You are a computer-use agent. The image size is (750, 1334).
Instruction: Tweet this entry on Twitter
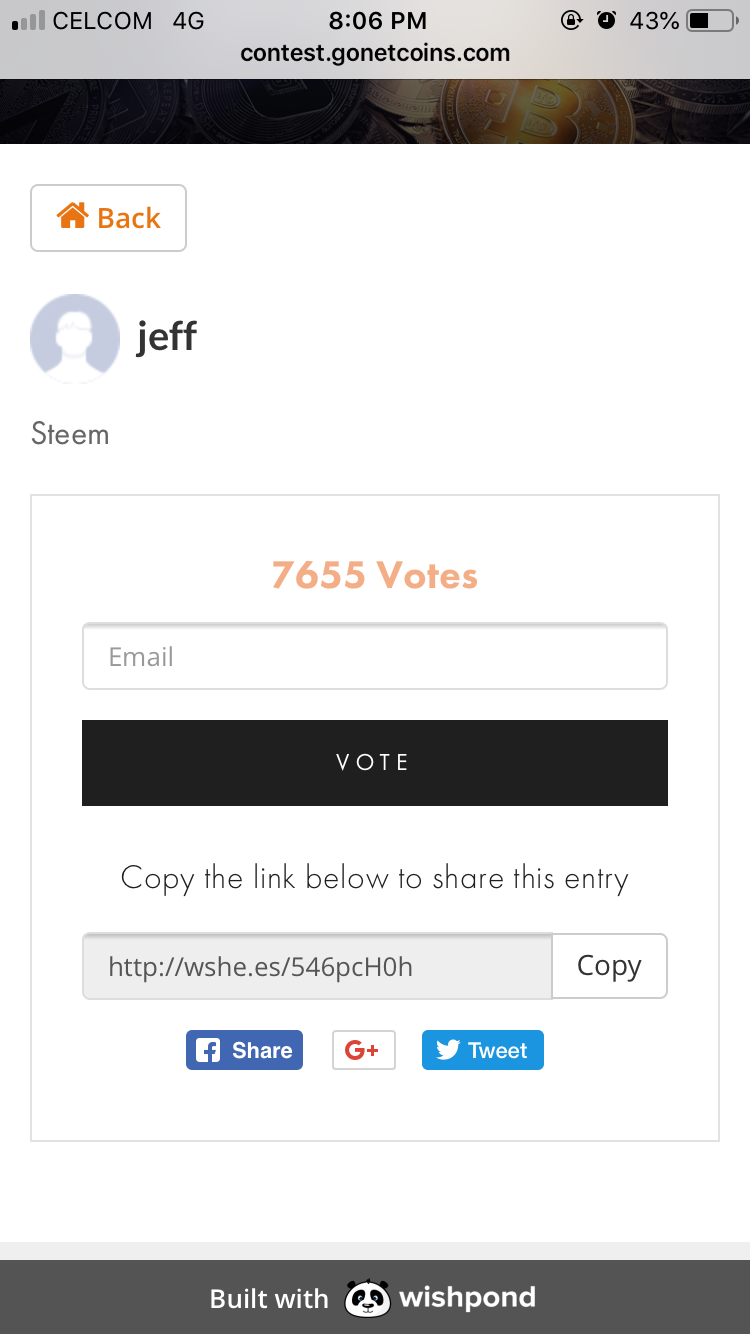482,1050
